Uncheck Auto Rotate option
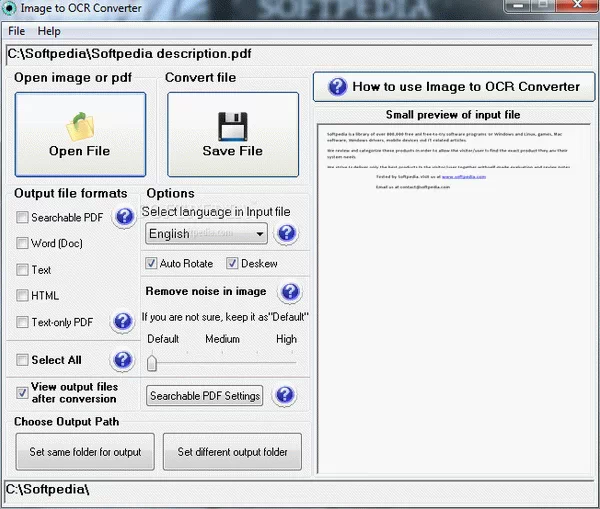600x509 pixels. (x=151, y=263)
